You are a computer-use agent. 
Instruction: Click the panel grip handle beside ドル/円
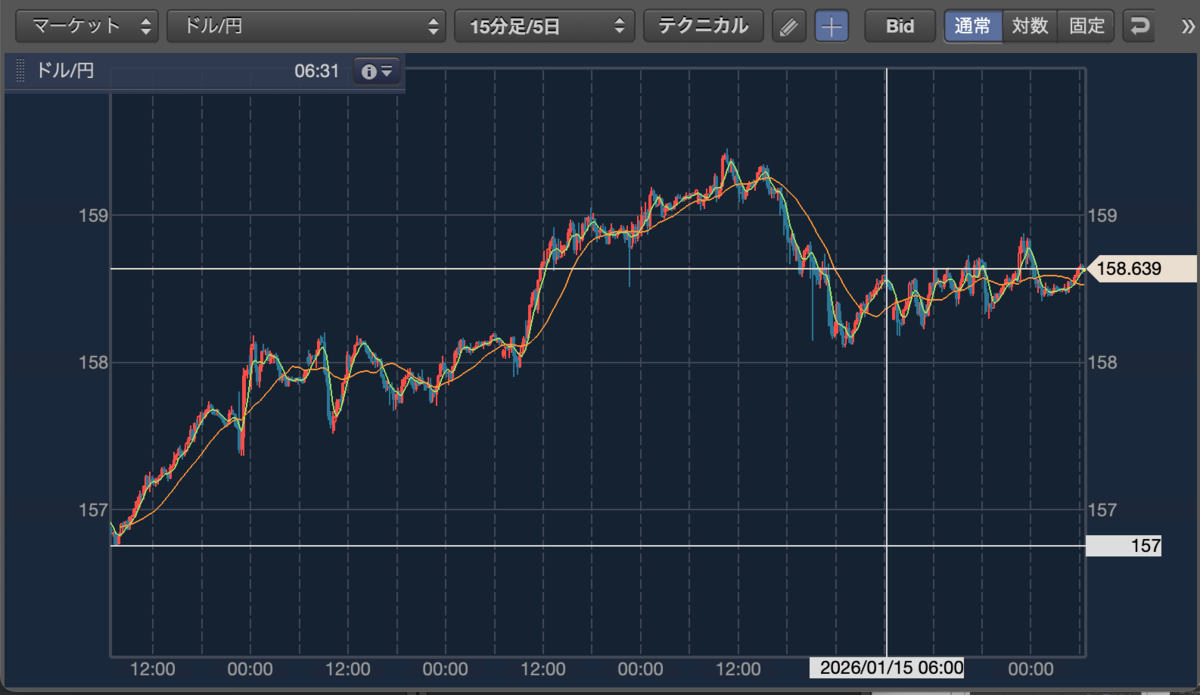tap(21, 72)
